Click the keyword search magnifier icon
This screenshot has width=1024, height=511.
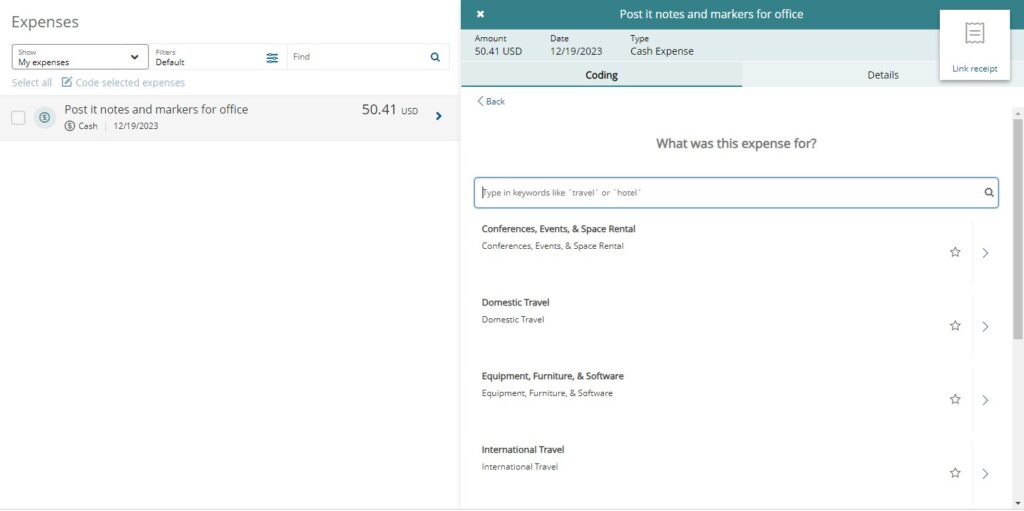[x=988, y=193]
